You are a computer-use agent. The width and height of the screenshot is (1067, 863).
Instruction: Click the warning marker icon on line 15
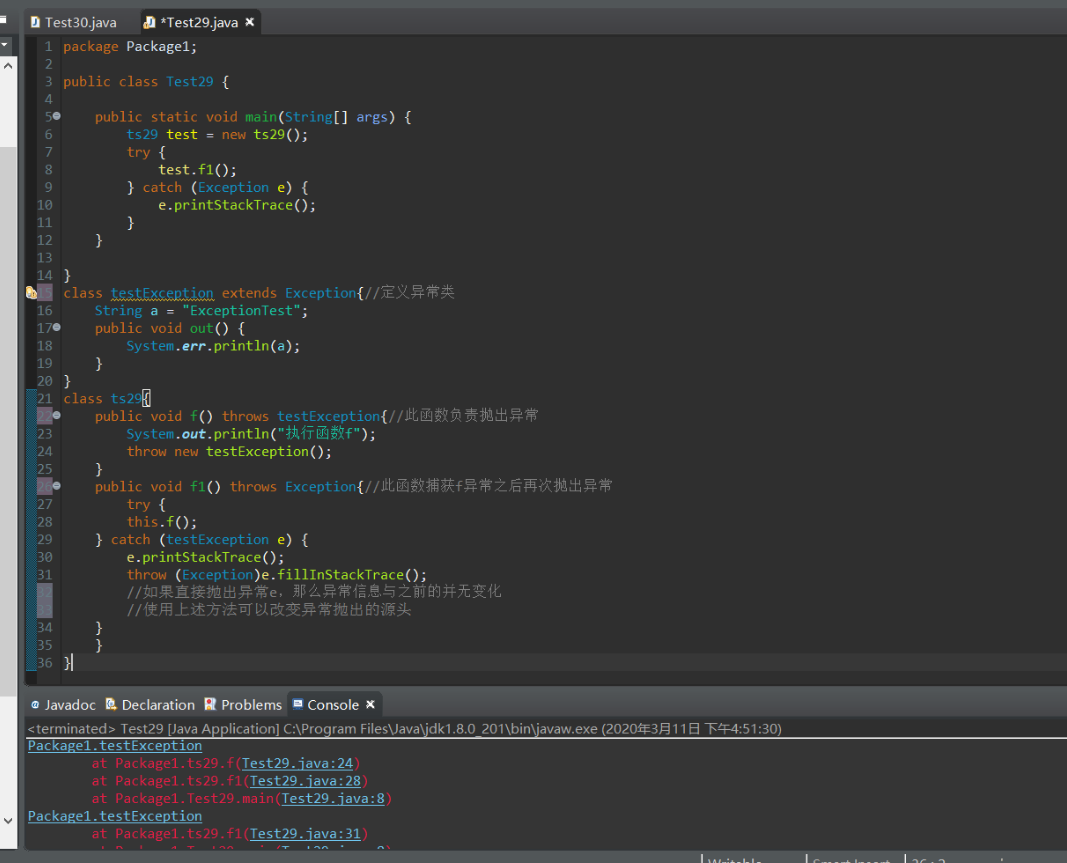coord(31,293)
